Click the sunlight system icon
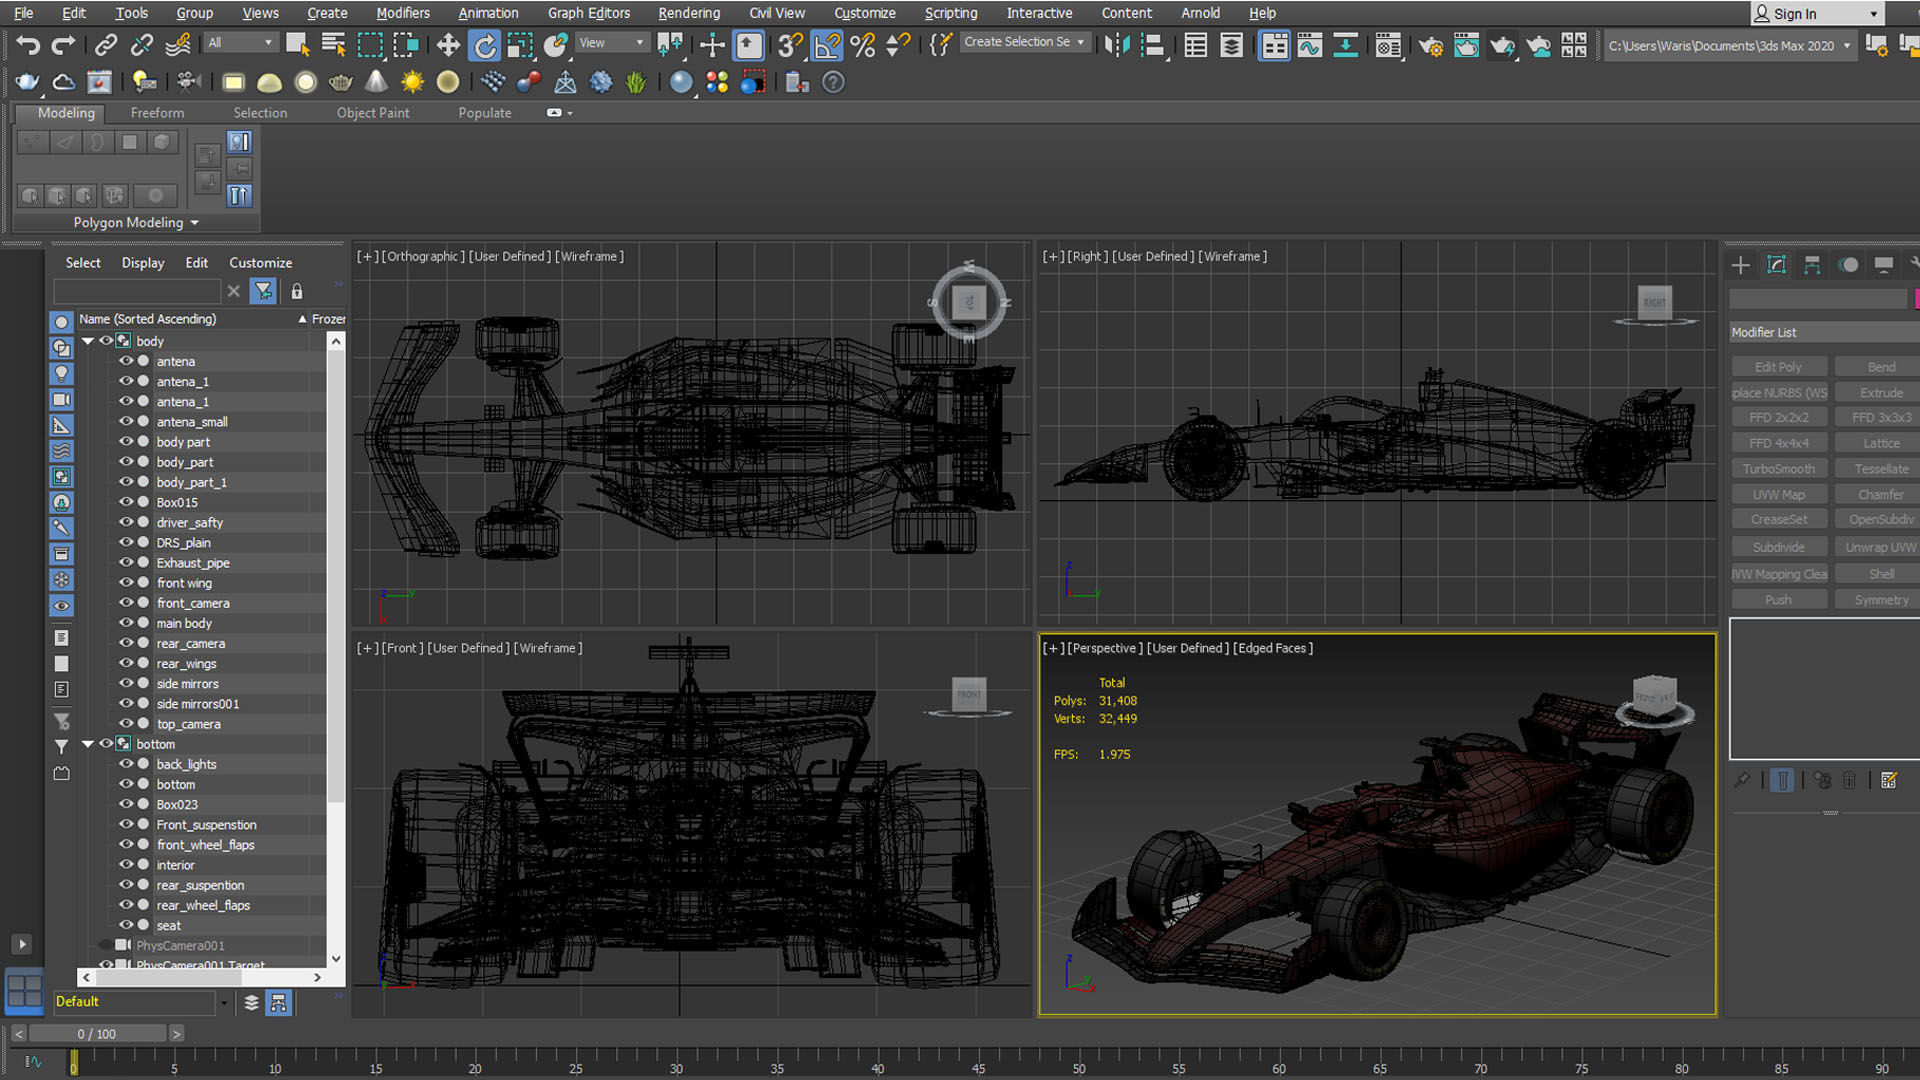Image resolution: width=1920 pixels, height=1080 pixels. (412, 82)
